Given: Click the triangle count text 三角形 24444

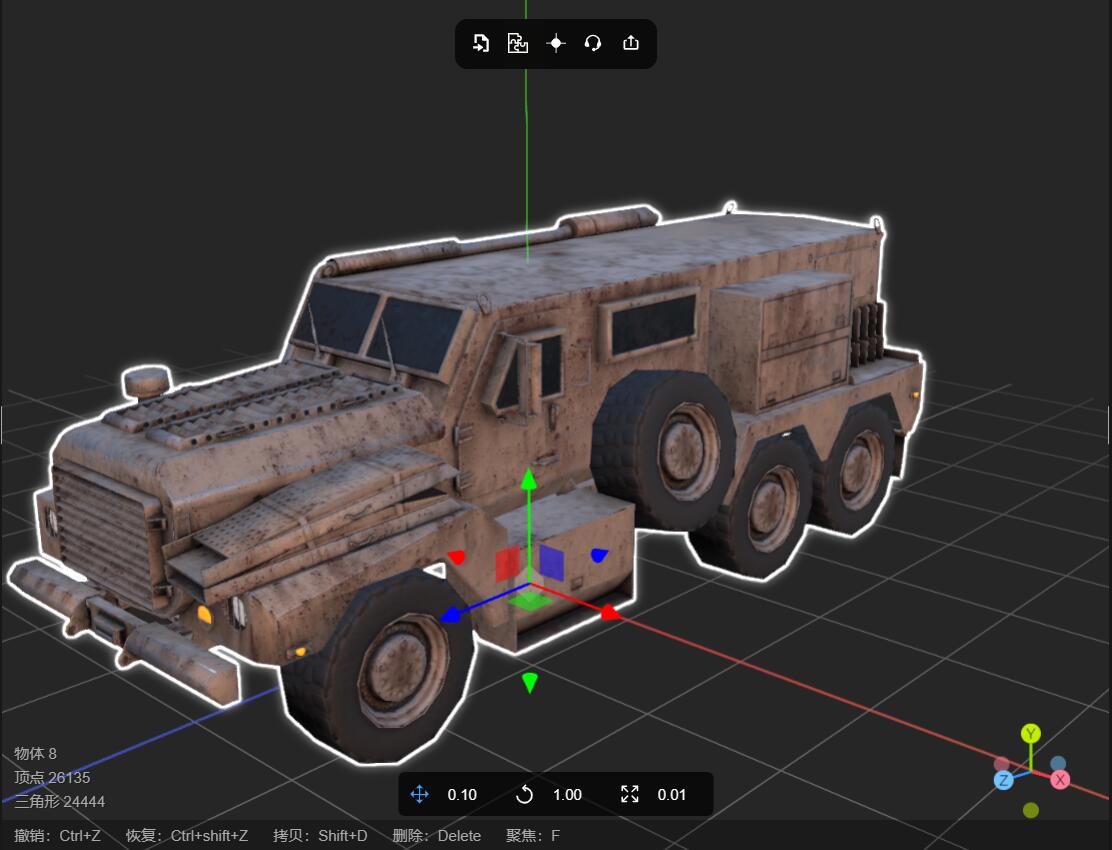Looking at the screenshot, I should click(60, 802).
